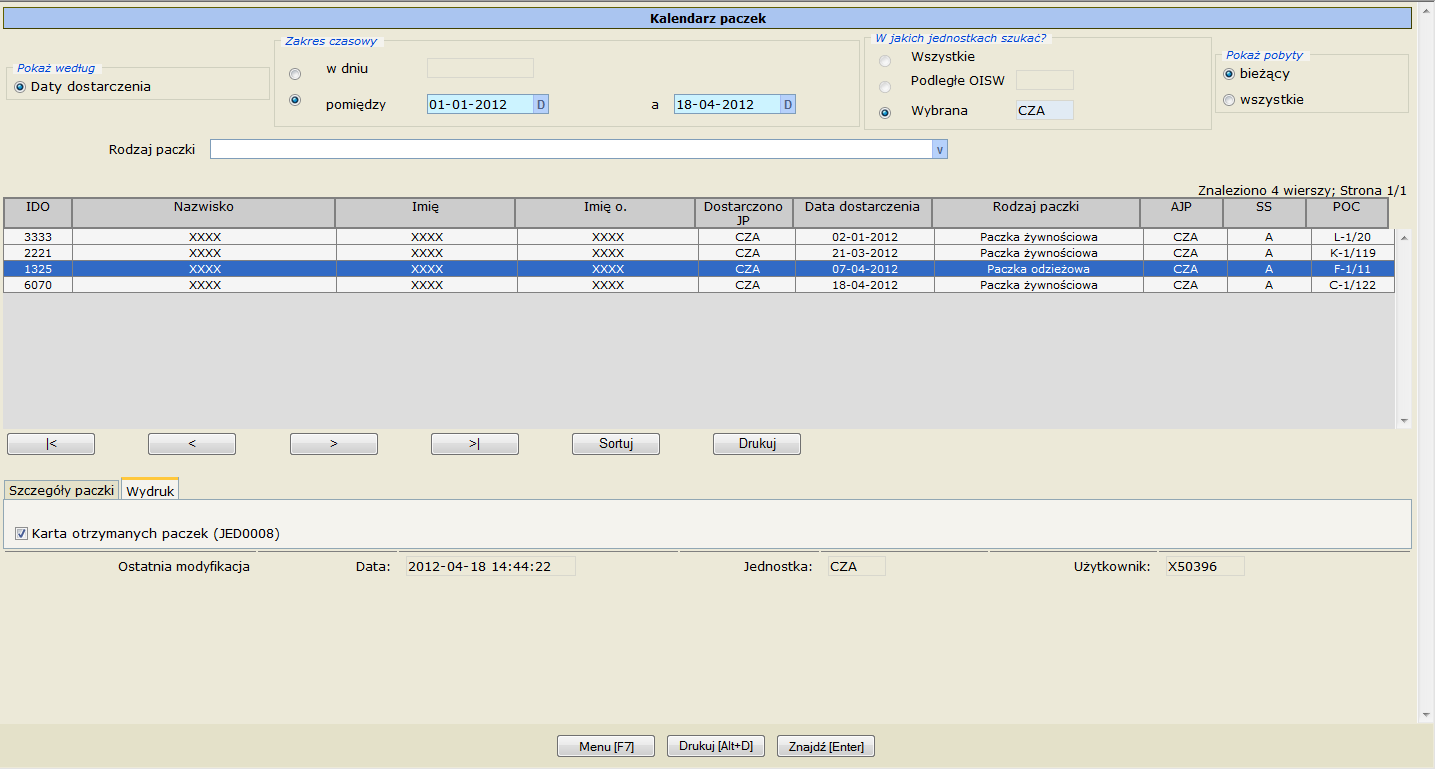Click AJP column header
This screenshot has width=1436, height=769.
pos(1182,213)
